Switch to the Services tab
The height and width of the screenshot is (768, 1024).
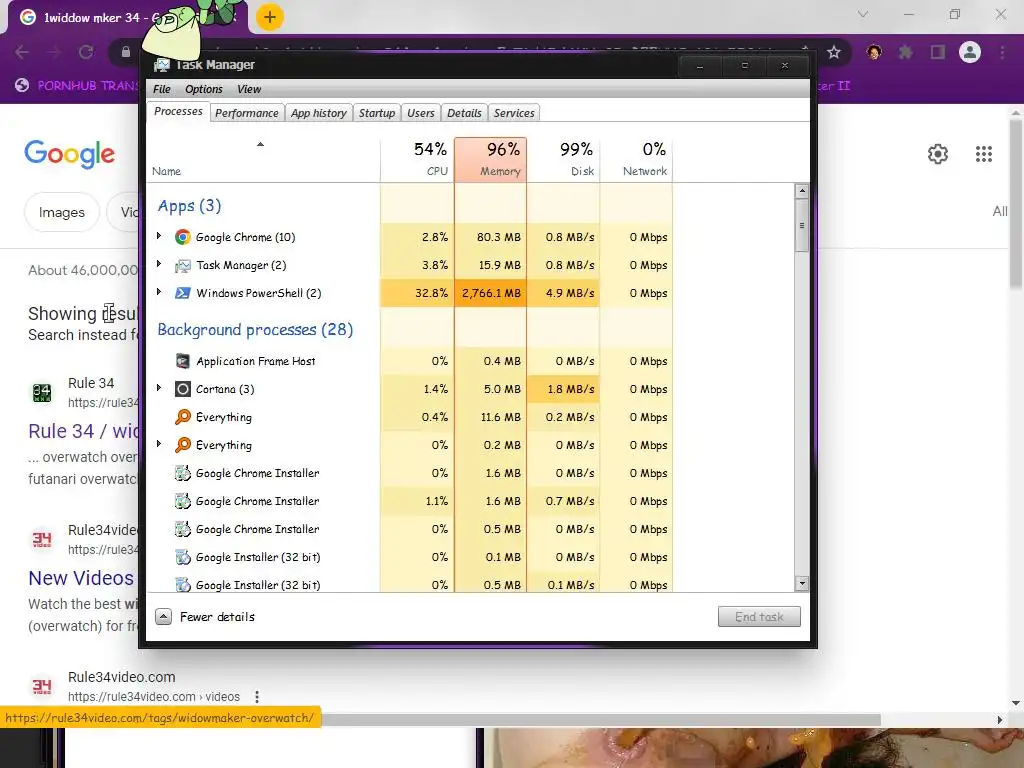point(514,113)
